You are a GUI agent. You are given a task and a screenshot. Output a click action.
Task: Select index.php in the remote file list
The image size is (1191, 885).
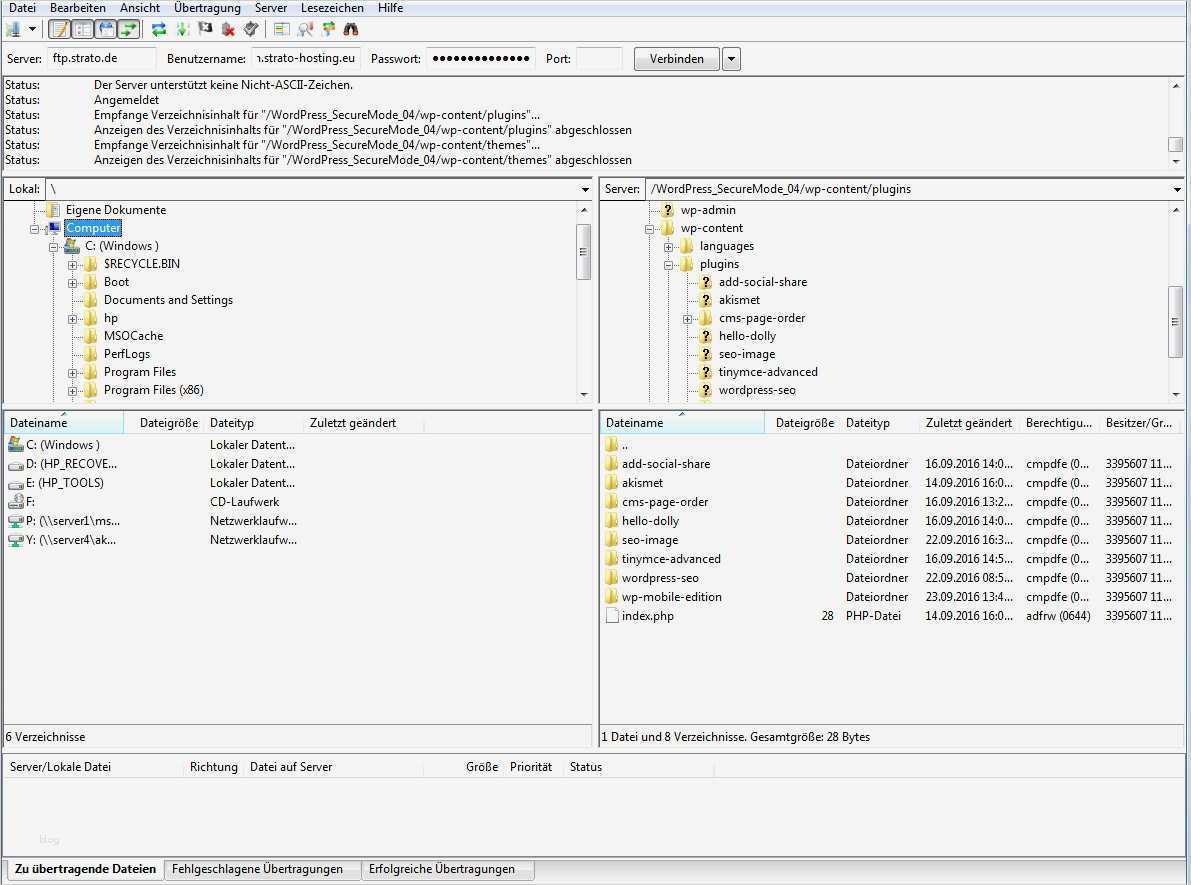point(647,616)
